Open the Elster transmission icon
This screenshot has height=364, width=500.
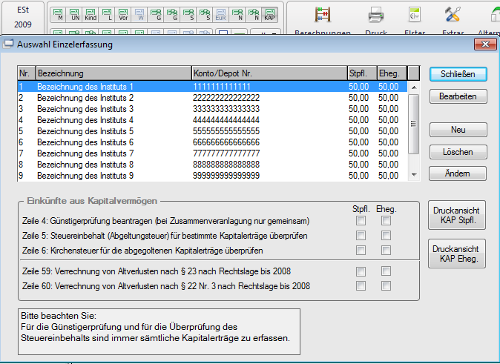pos(415,15)
